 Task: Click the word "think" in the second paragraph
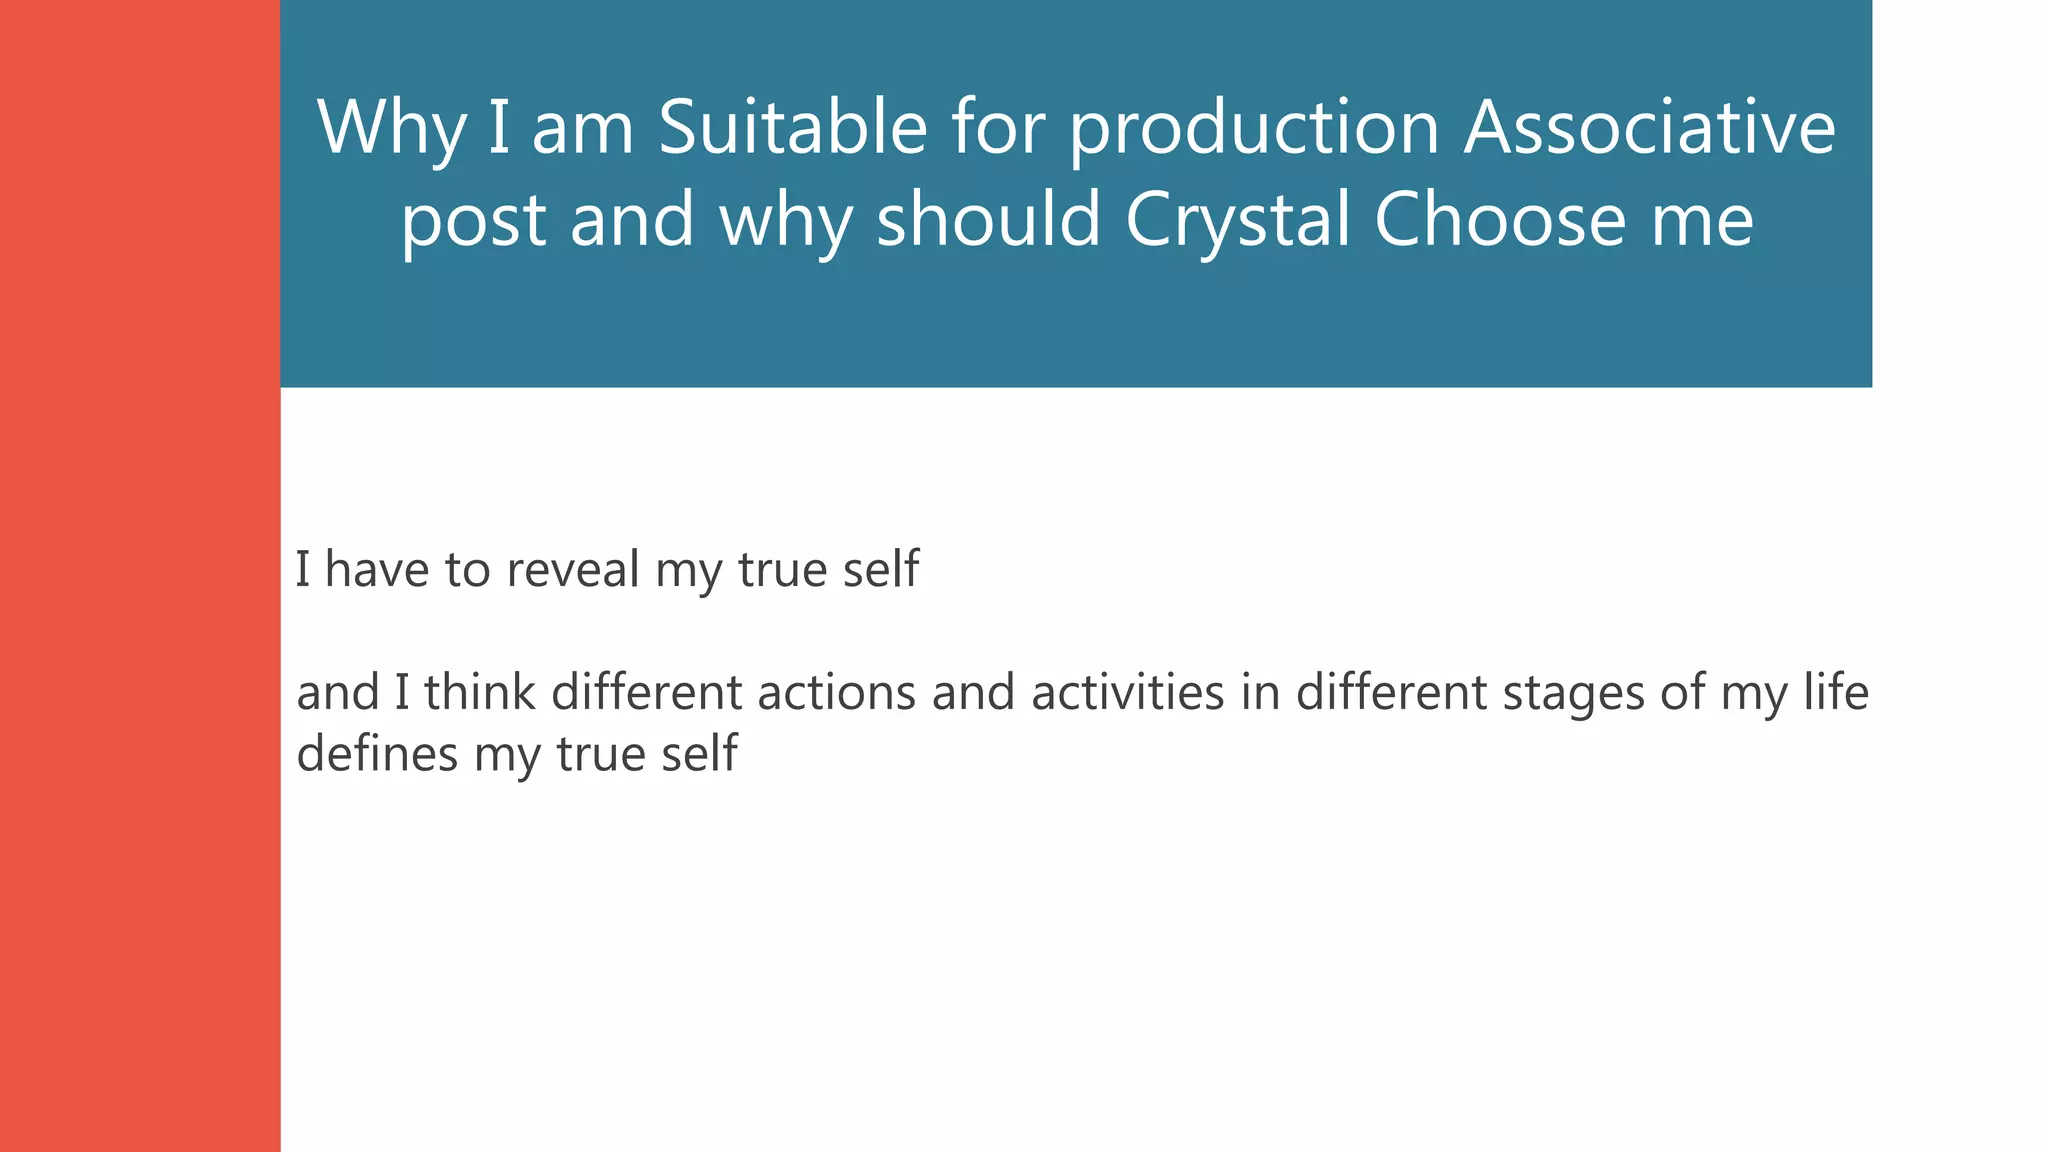pyautogui.click(x=479, y=693)
